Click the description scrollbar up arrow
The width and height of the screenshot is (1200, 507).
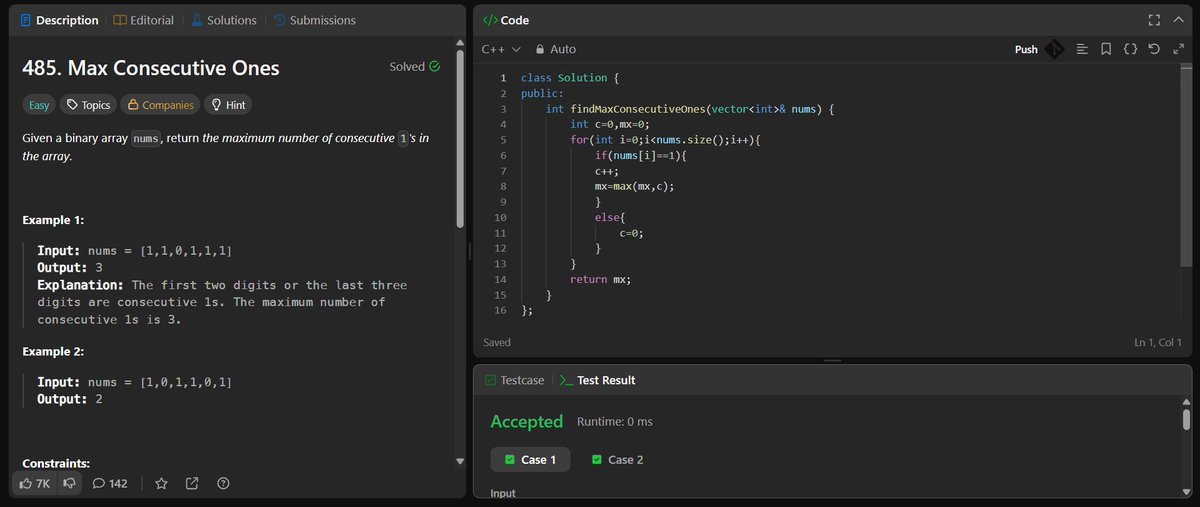coord(460,41)
